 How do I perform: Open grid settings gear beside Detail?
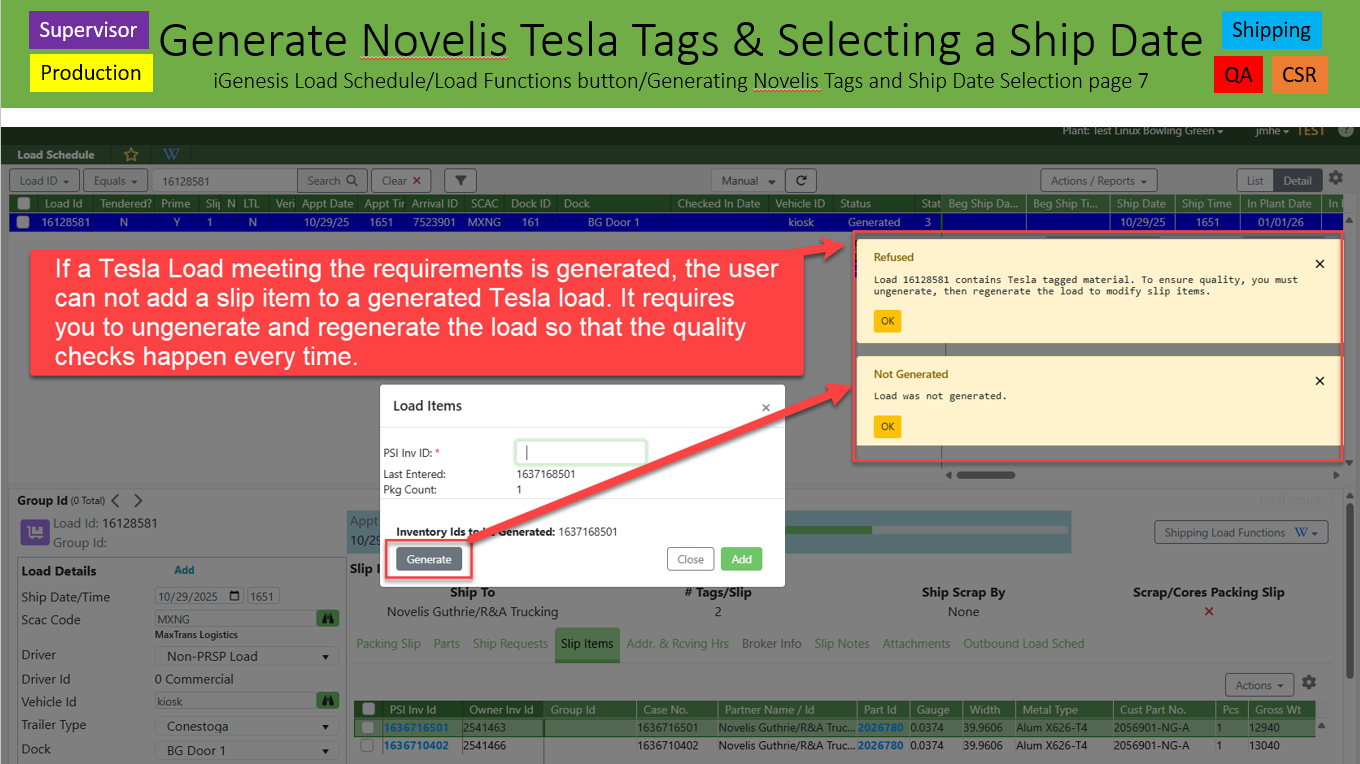[x=1336, y=179]
